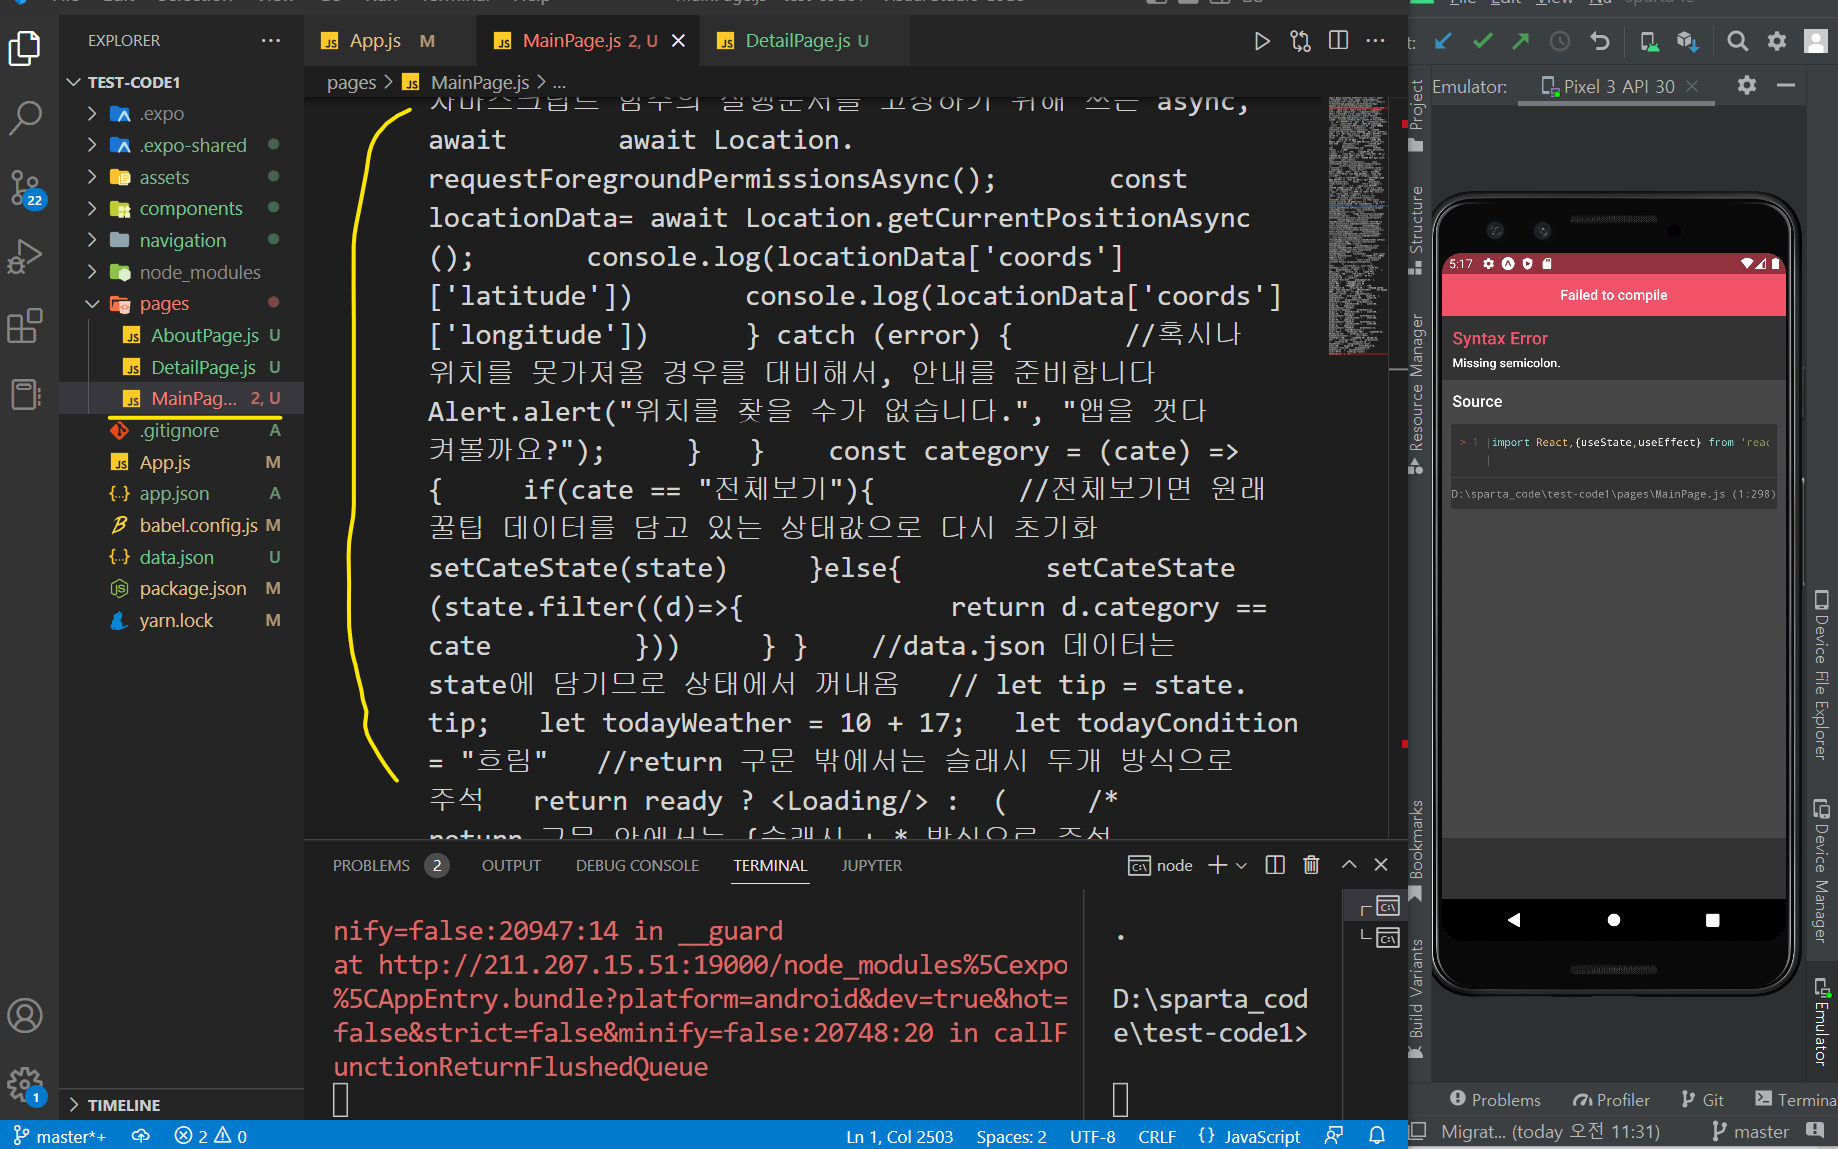Screen dimensions: 1838x1149
Task: Tap the emulator home circle button
Action: tap(1614, 920)
